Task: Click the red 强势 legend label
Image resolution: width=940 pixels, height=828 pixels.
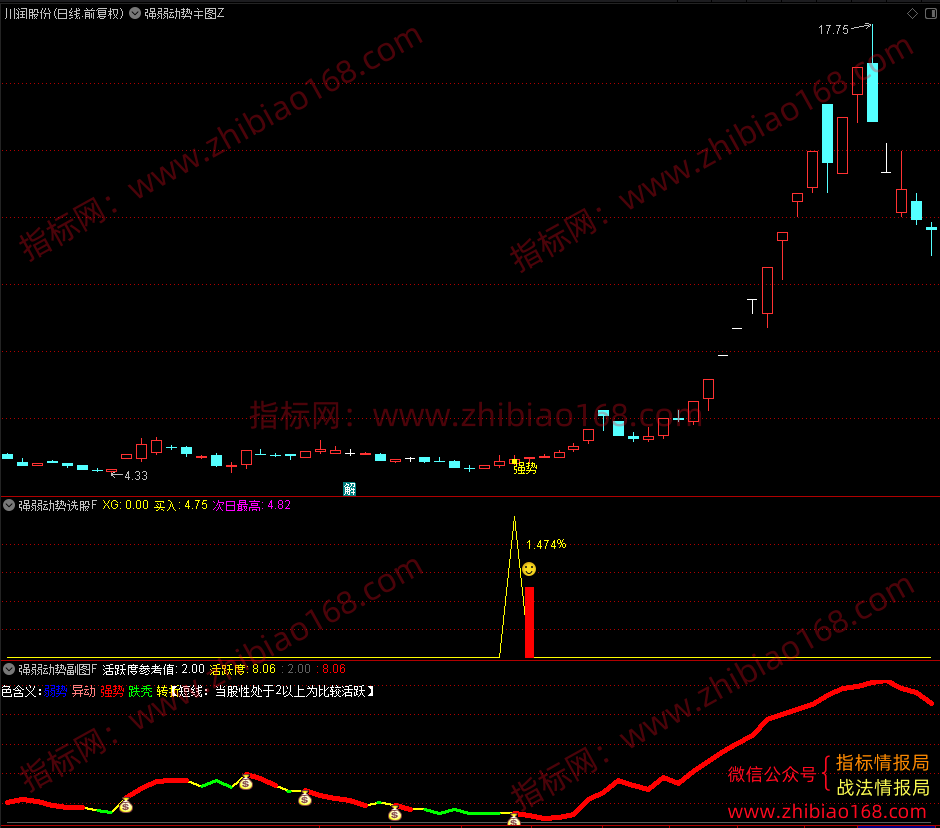Action: pyautogui.click(x=112, y=691)
